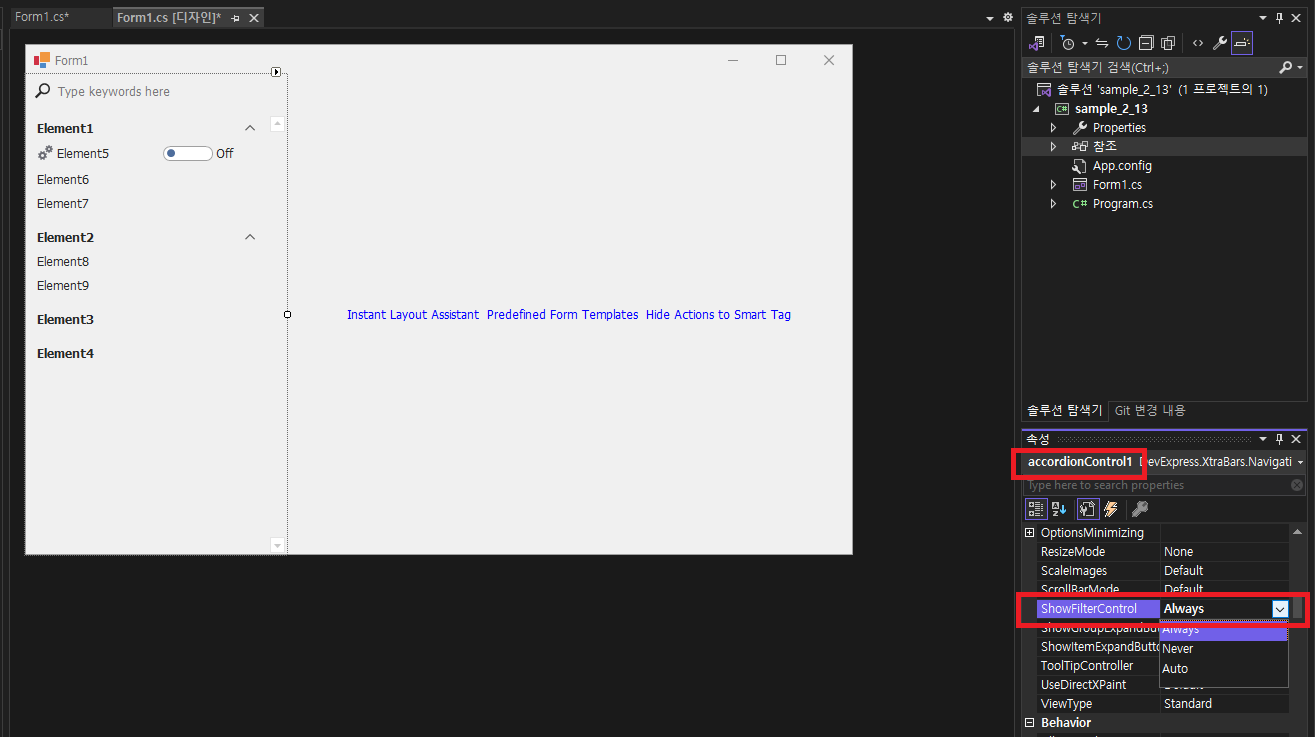The image size is (1315, 737).
Task: Click the Solution Explorer search box
Action: 1150,67
